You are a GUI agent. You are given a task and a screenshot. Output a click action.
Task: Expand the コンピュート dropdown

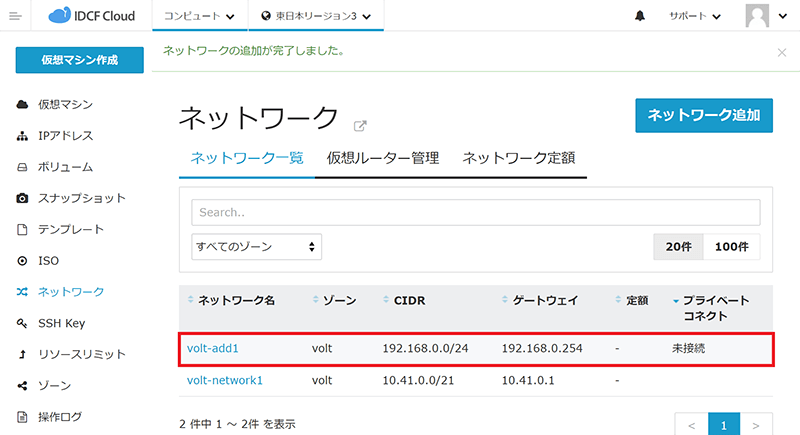[x=198, y=17]
